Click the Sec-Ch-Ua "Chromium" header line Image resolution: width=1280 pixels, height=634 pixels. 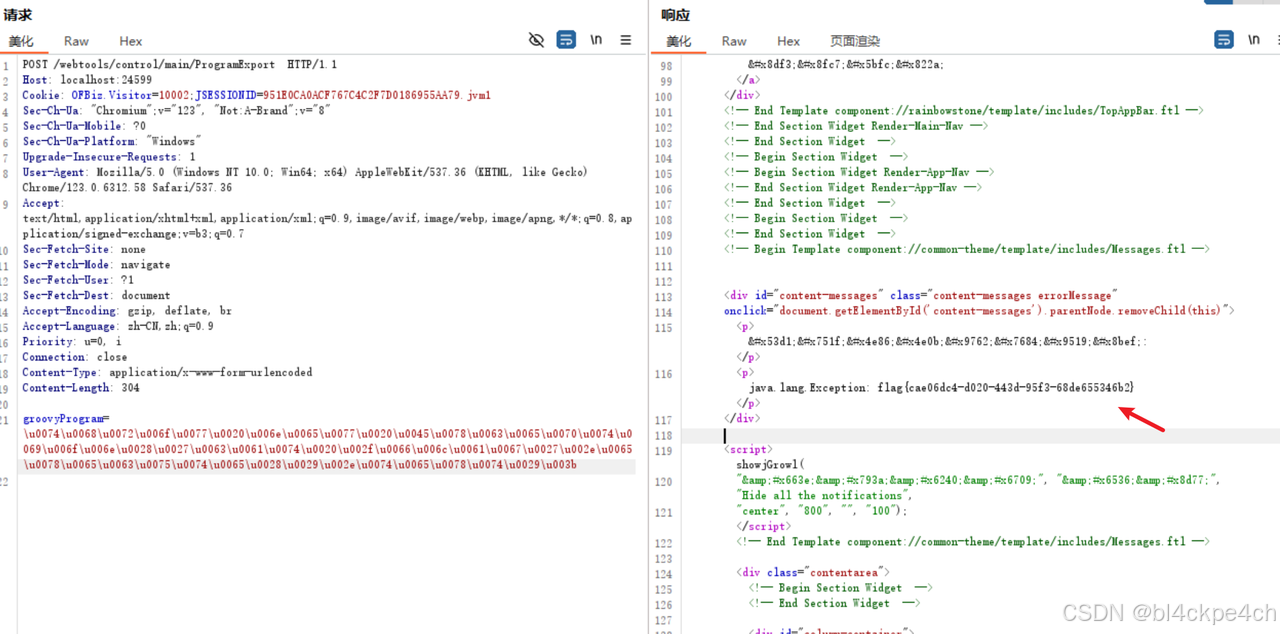click(178, 110)
